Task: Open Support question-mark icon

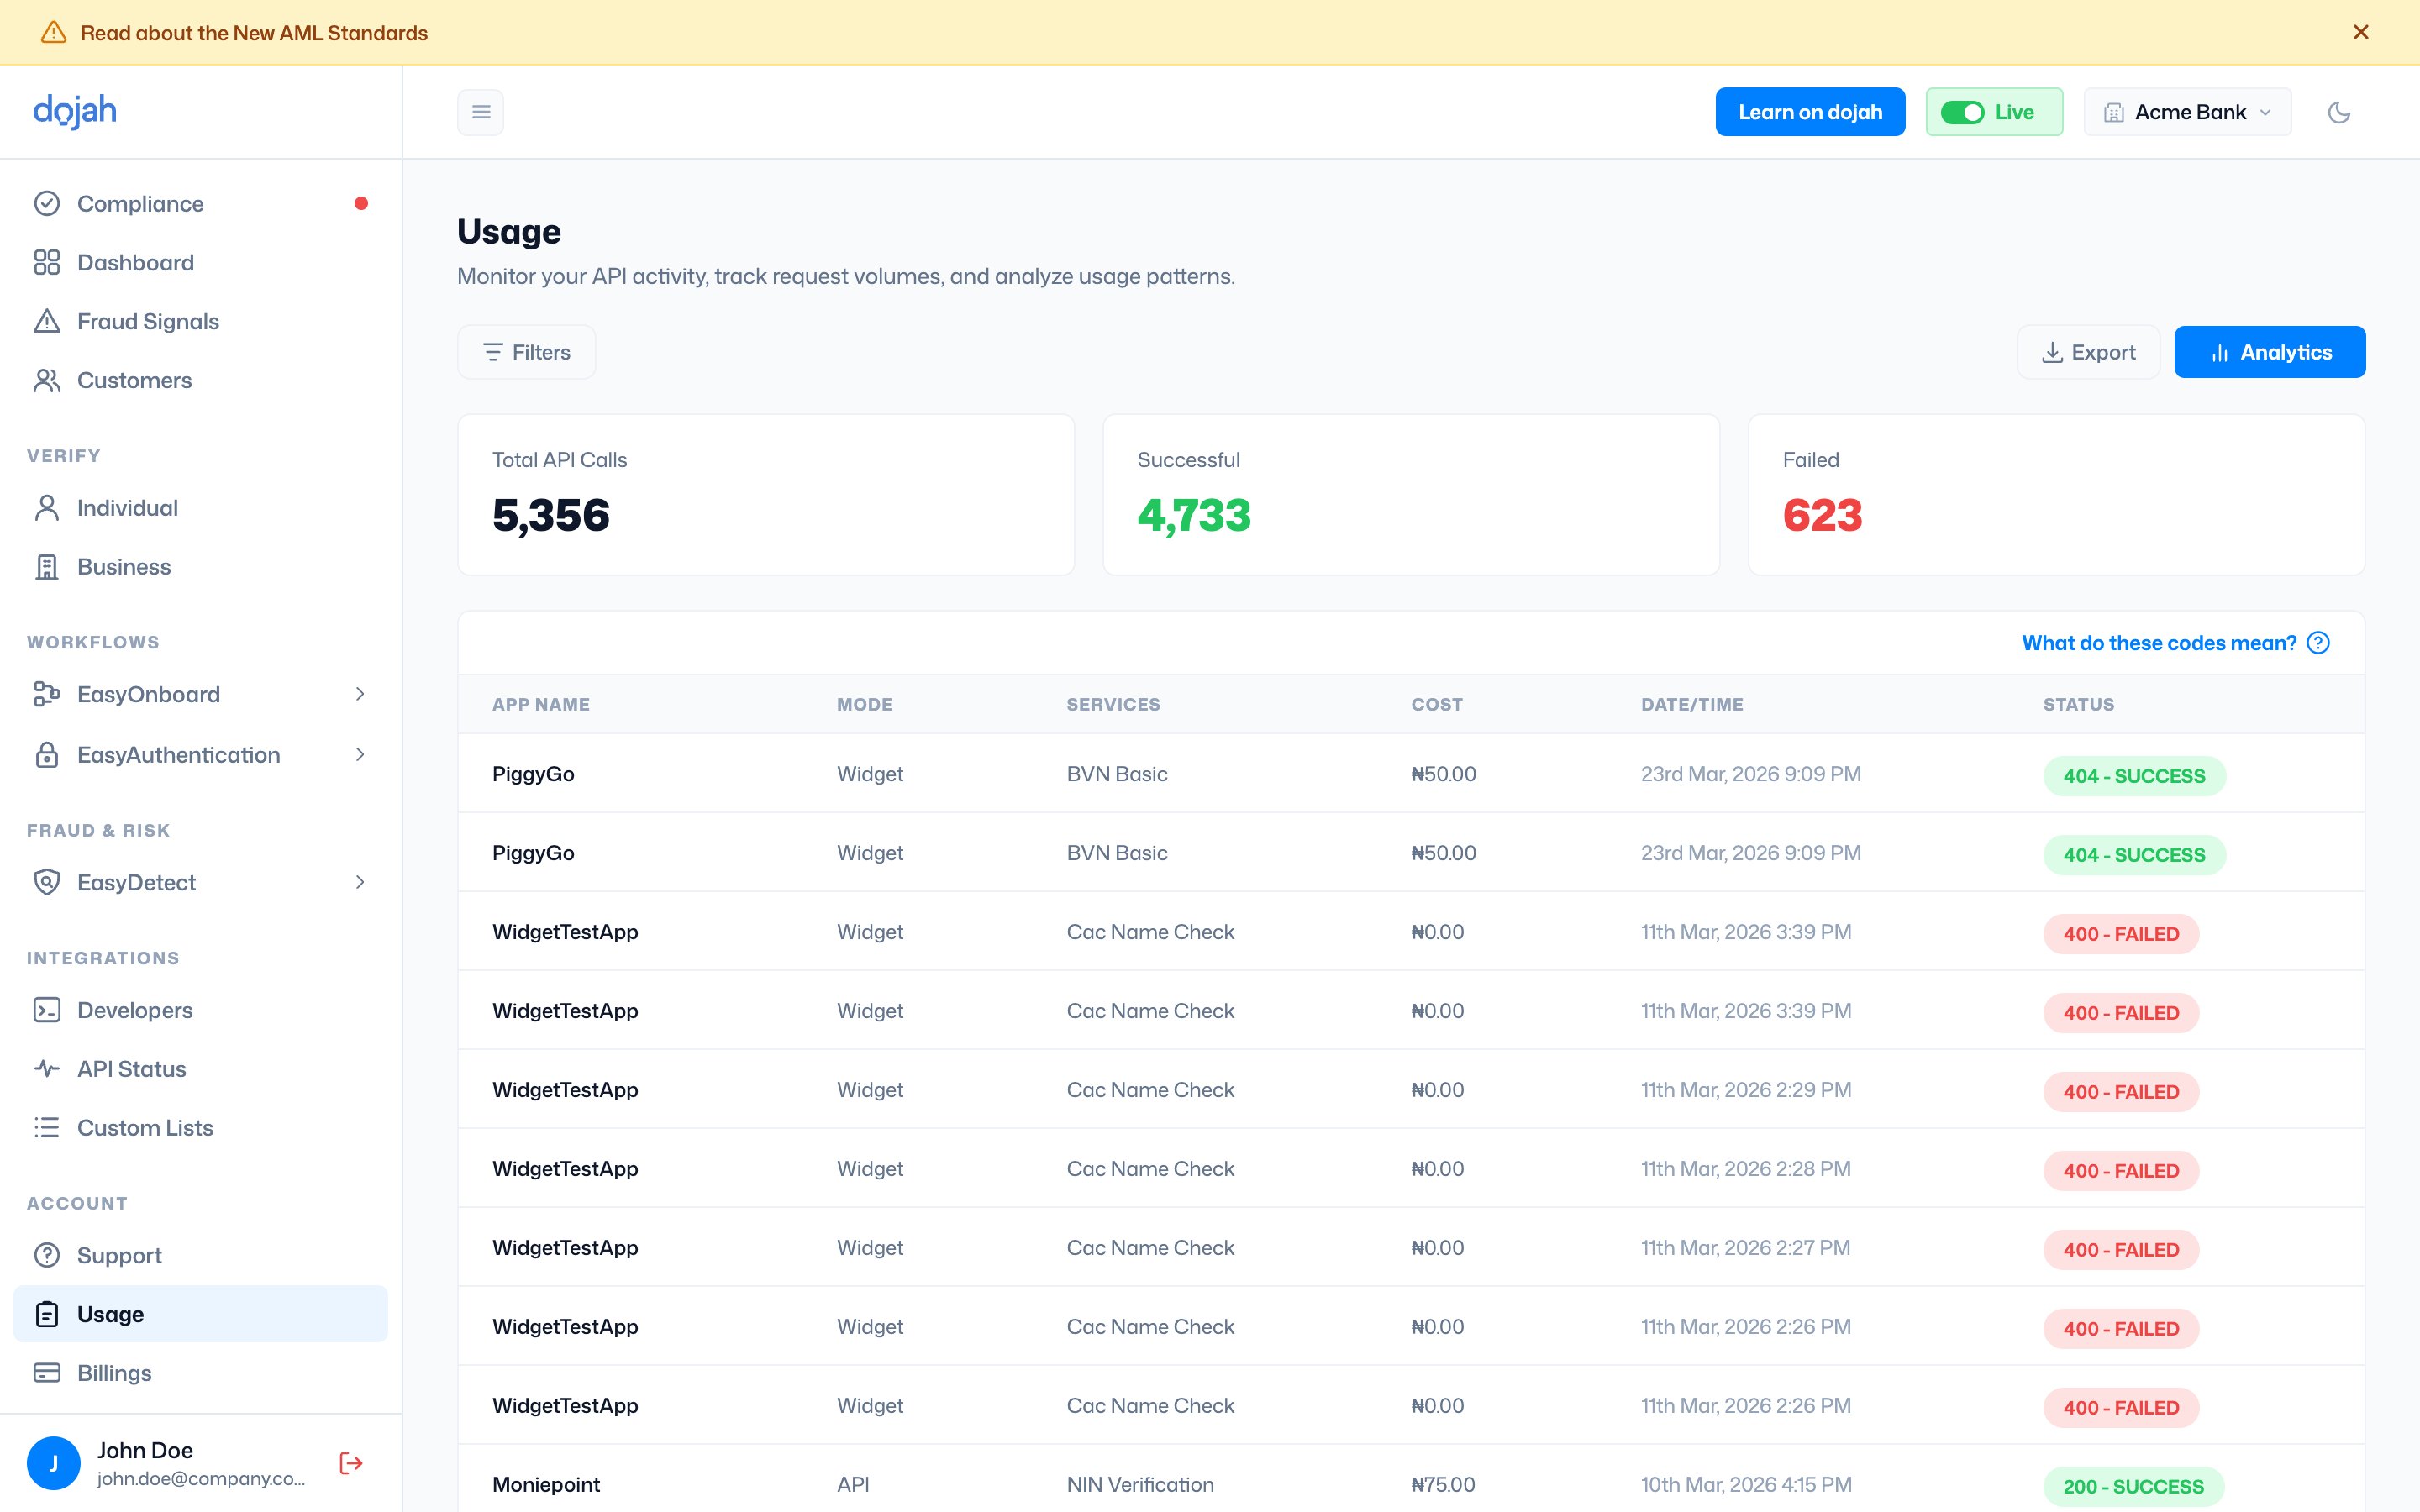Action: click(47, 1255)
